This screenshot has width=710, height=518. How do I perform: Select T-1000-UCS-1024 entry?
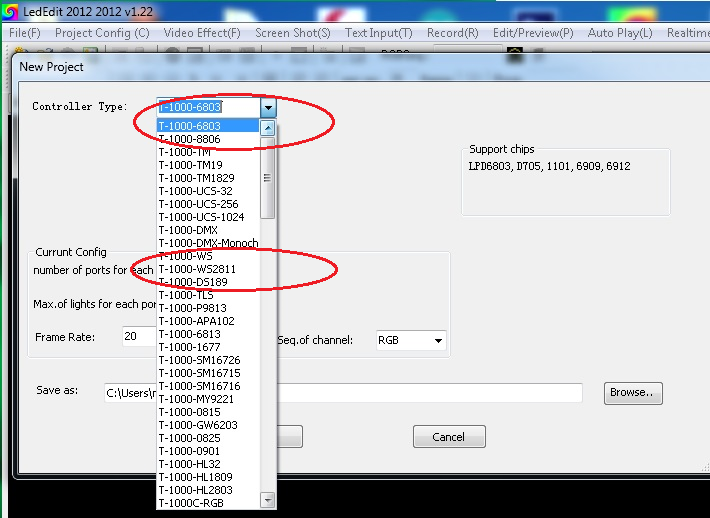click(x=208, y=217)
